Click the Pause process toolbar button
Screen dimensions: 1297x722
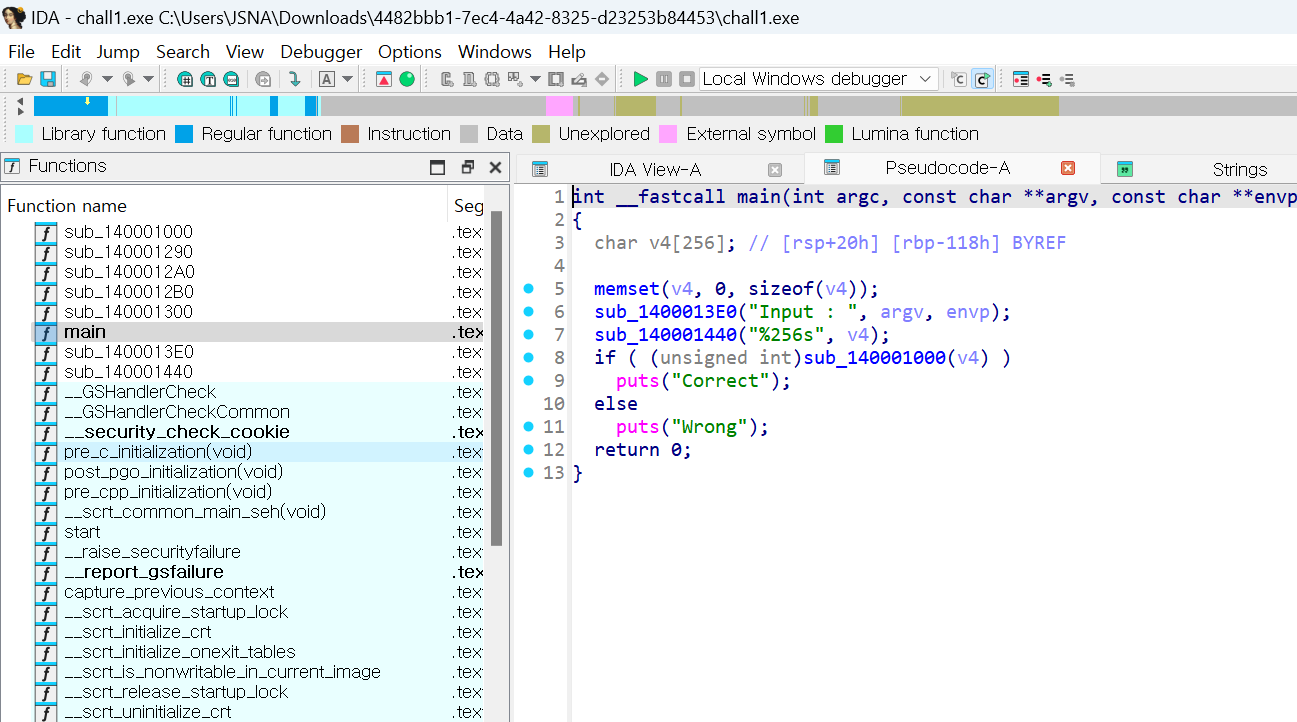[664, 79]
